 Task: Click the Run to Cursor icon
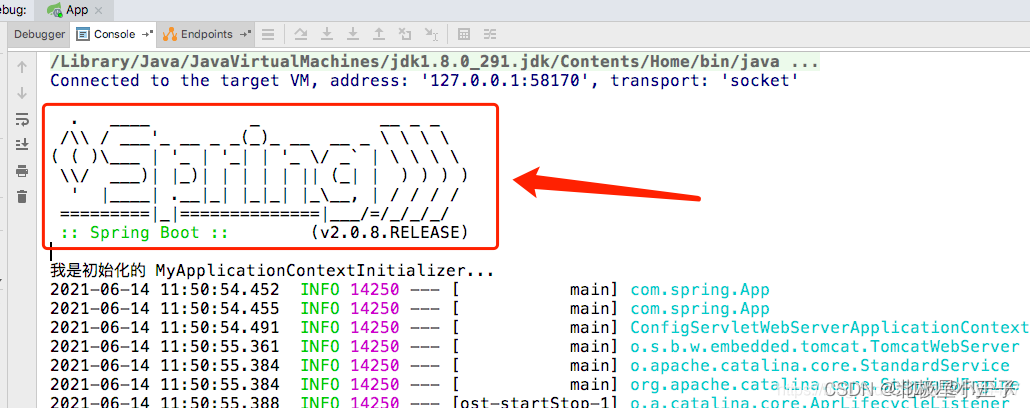click(431, 34)
